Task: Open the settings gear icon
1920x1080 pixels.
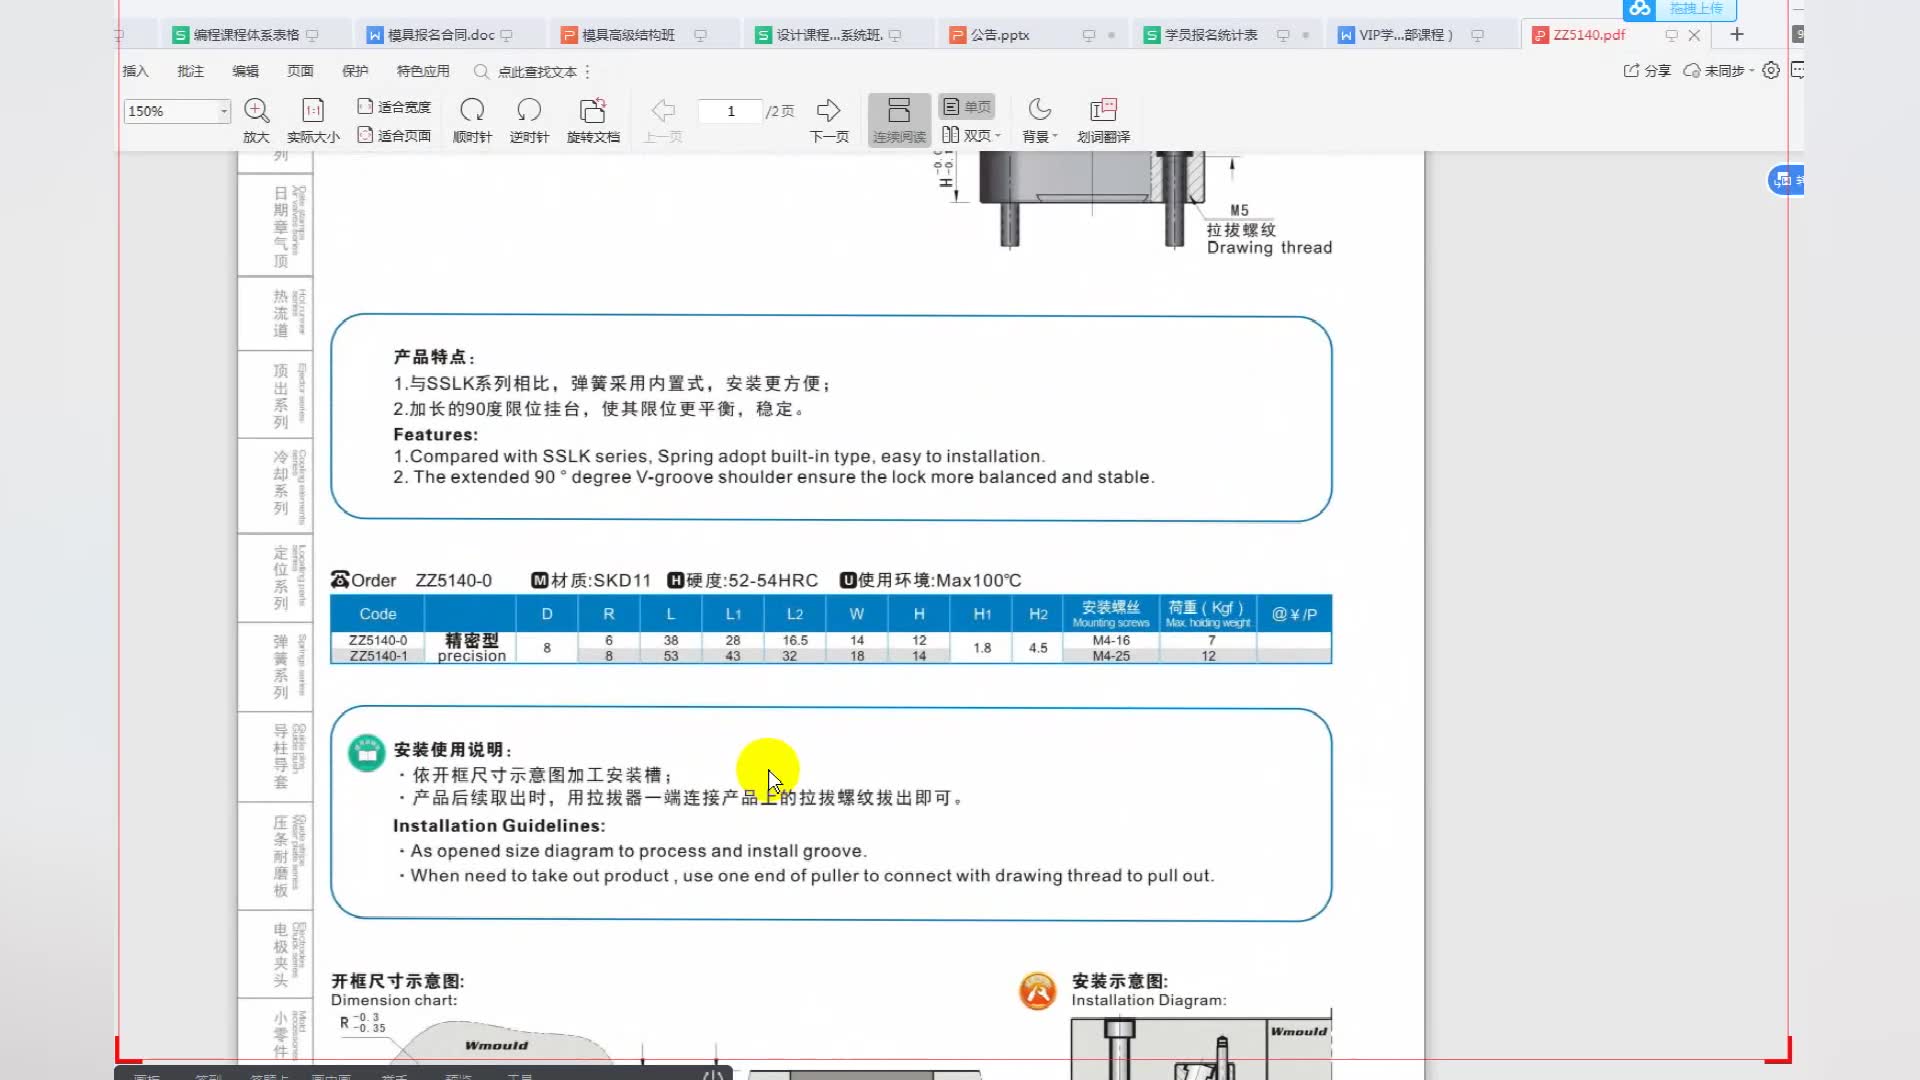Action: [1771, 71]
